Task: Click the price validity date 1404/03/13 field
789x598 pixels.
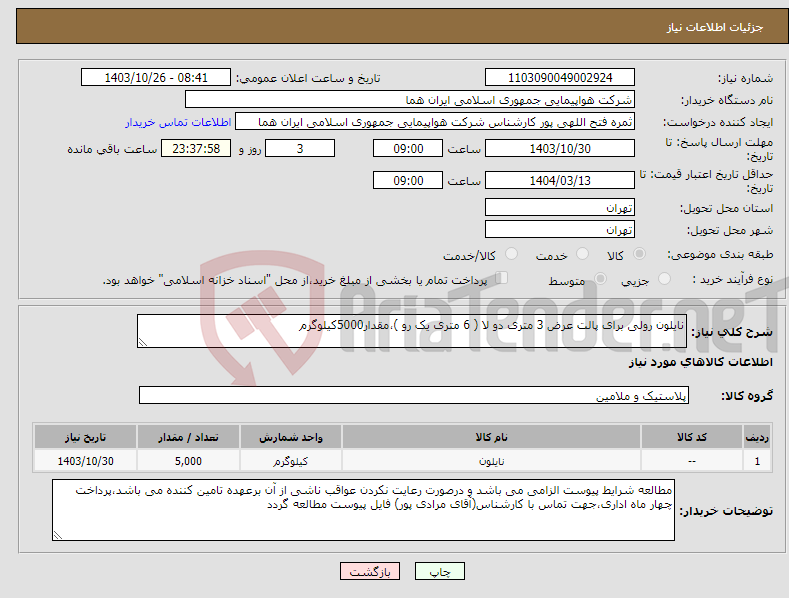Action: (560, 180)
